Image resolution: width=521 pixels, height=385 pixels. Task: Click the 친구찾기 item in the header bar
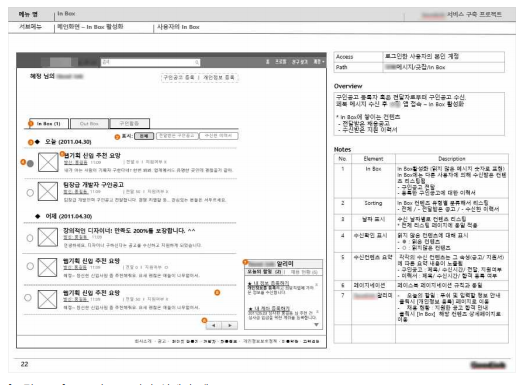click(x=300, y=62)
